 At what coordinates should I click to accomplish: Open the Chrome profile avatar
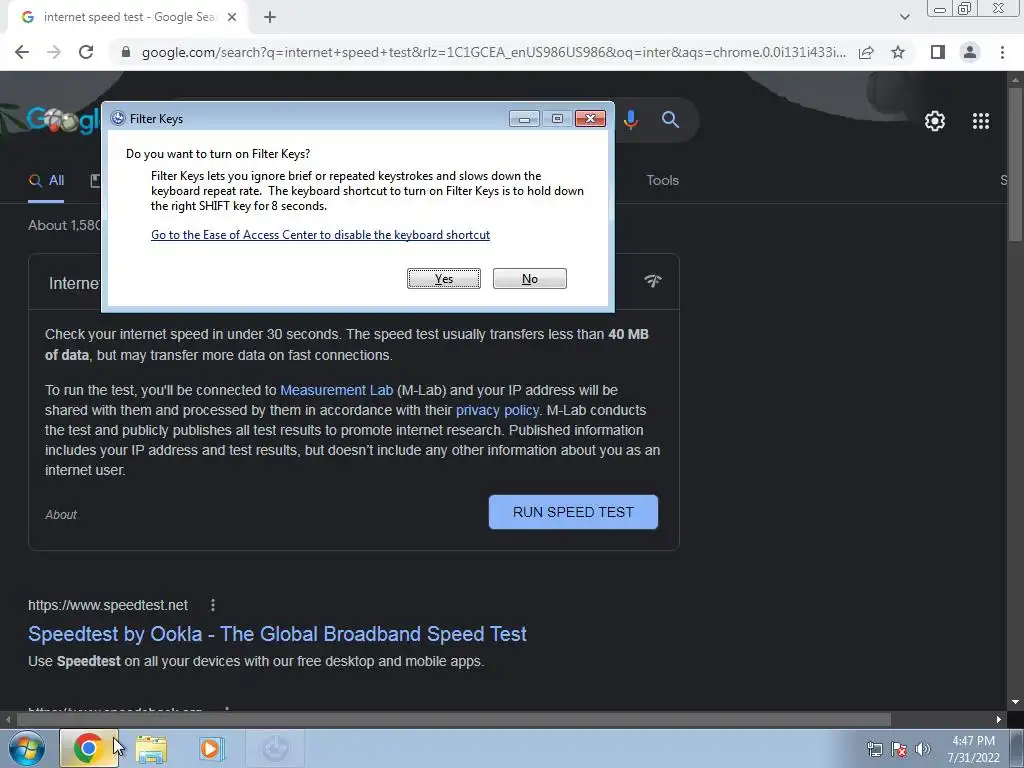(x=970, y=52)
